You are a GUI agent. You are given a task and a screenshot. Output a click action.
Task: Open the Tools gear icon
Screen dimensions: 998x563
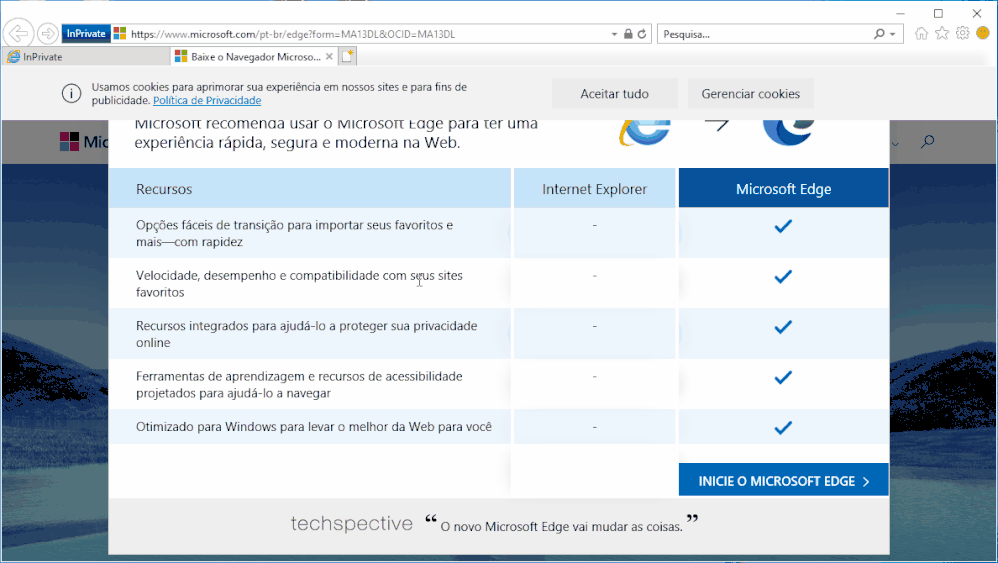(962, 33)
